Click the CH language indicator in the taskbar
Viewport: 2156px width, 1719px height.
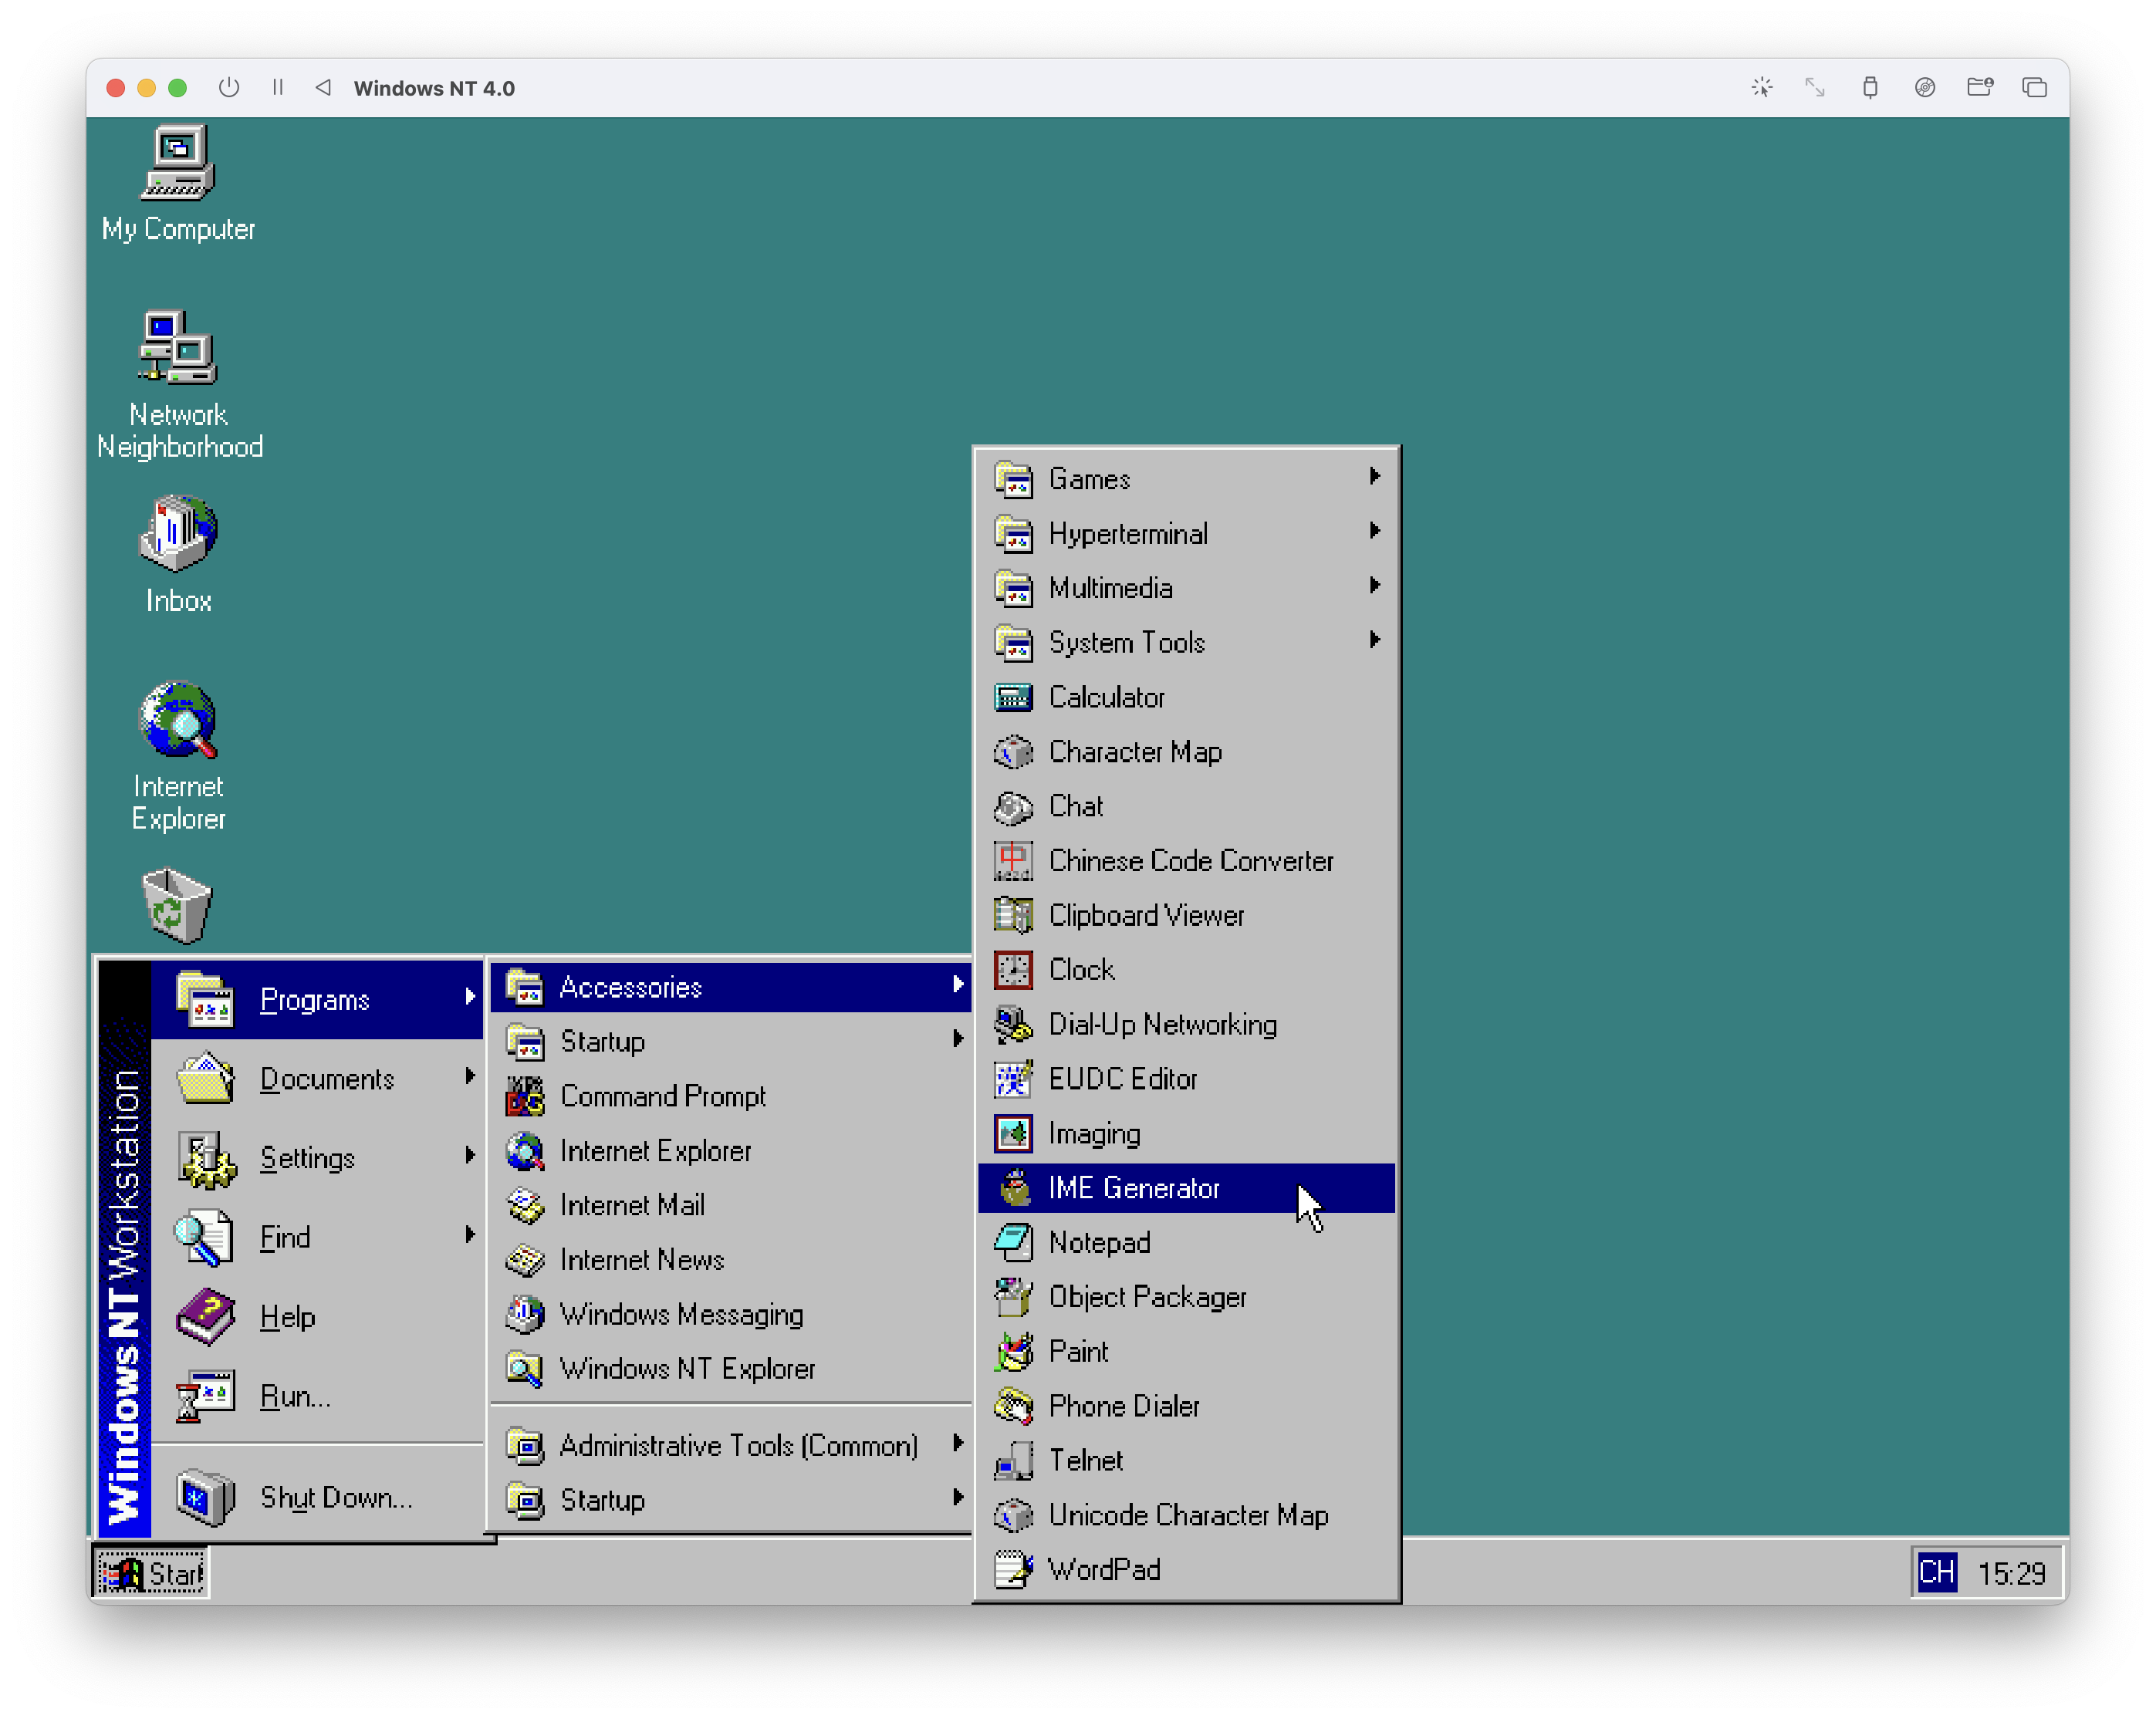pos(1938,1571)
